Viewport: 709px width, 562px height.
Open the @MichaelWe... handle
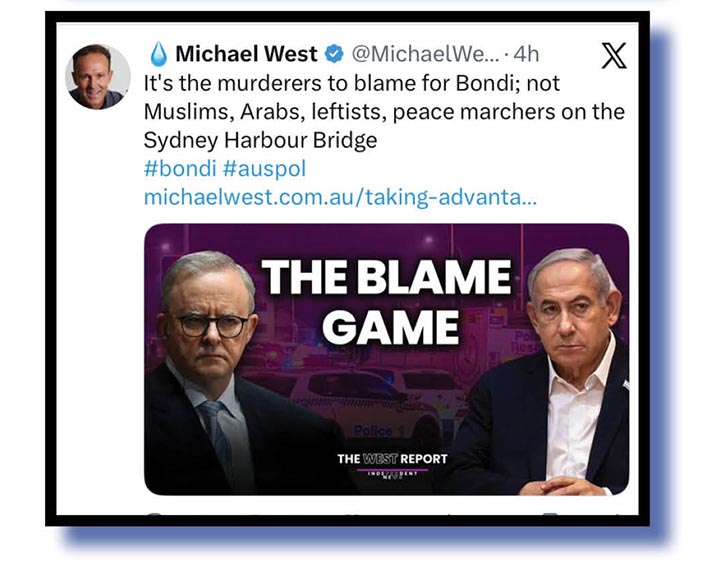pyautogui.click(x=425, y=54)
